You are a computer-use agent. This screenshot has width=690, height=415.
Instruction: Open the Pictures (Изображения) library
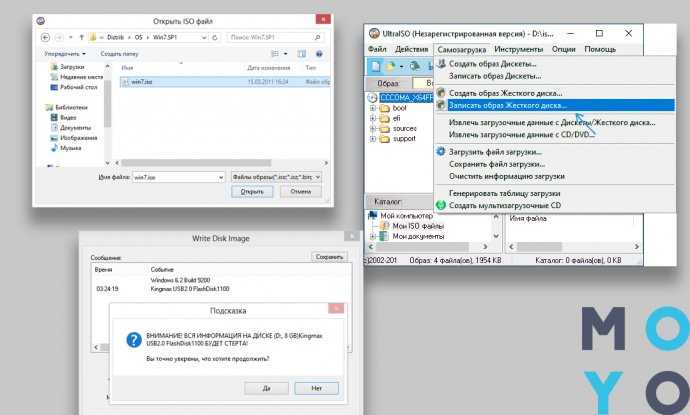tap(74, 138)
